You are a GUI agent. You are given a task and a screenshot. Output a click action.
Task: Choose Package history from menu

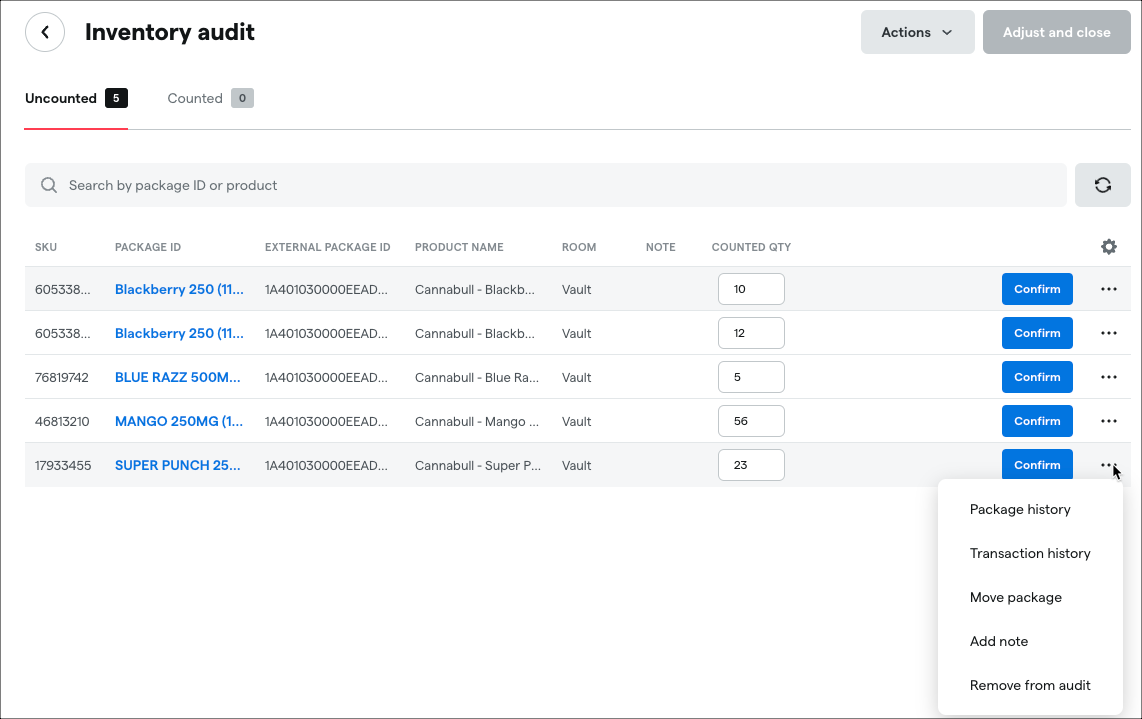(x=1019, y=509)
